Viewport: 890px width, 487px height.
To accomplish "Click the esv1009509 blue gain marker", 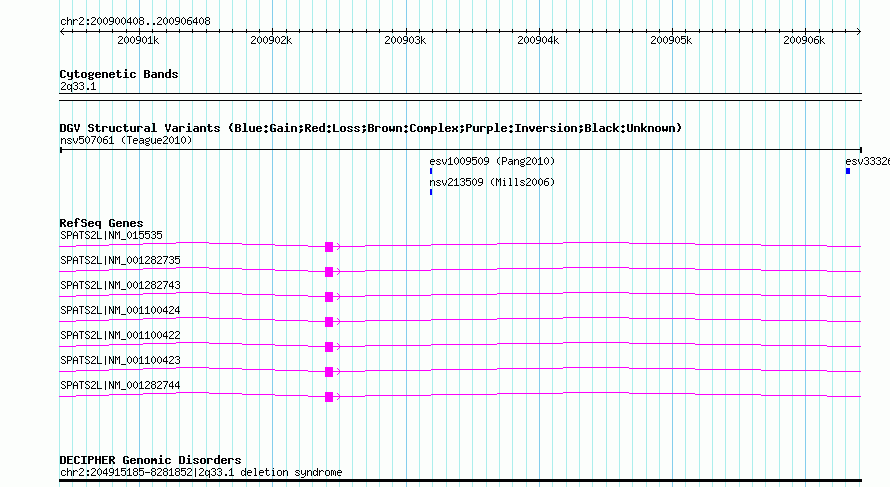I will click(x=431, y=171).
